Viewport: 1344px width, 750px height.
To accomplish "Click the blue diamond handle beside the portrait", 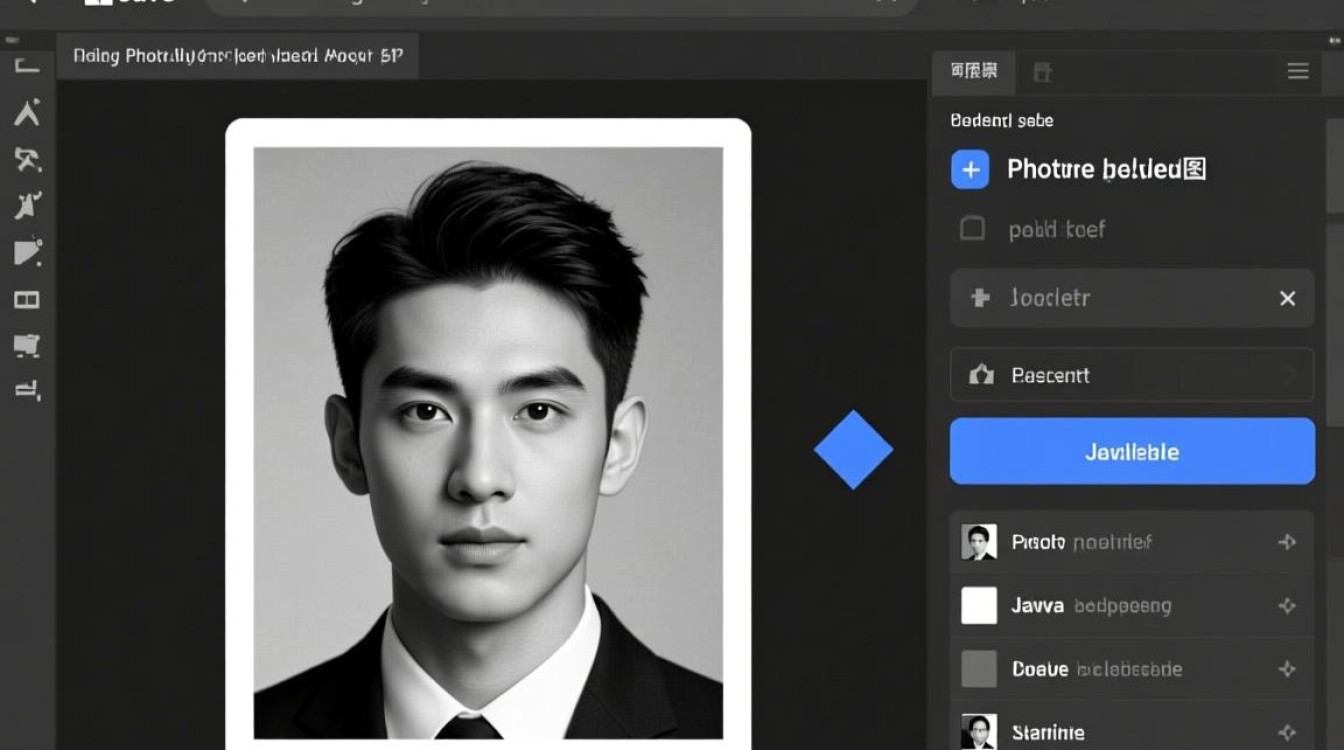I will [853, 450].
